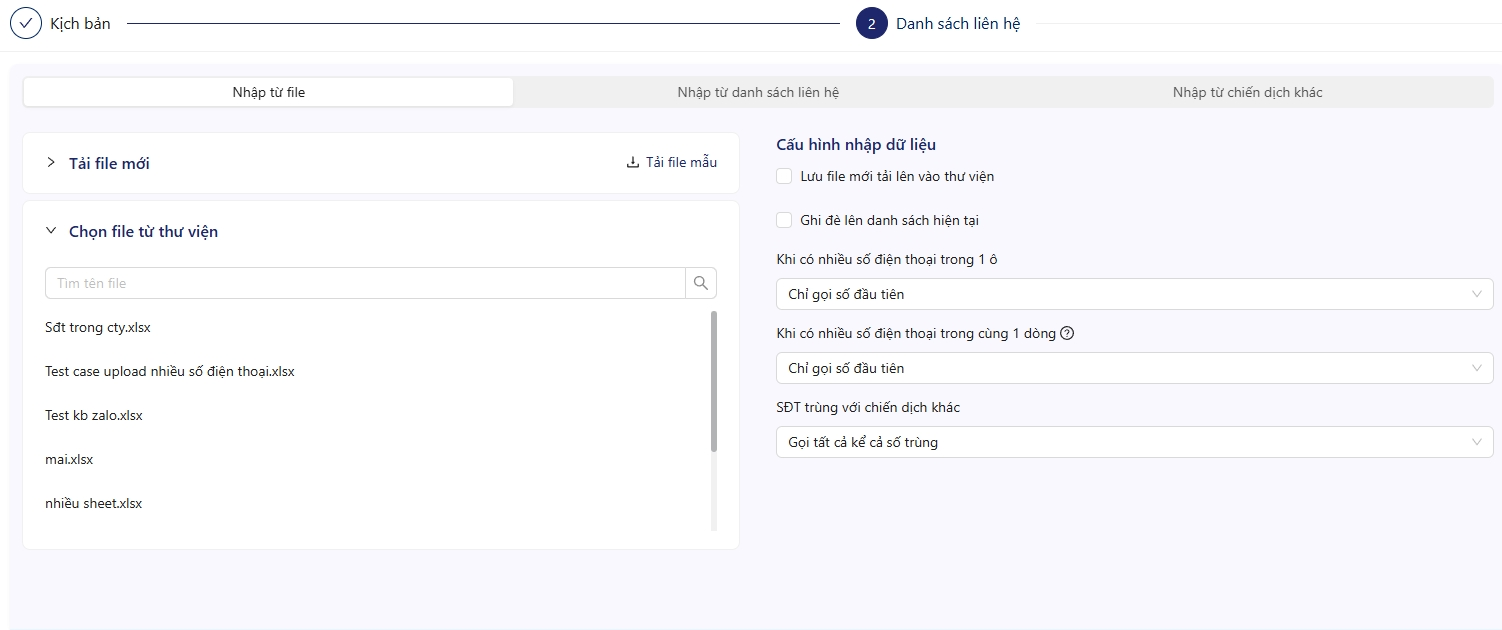Click the download icon beside Tải file mẫu
1502x630 pixels.
(x=633, y=163)
